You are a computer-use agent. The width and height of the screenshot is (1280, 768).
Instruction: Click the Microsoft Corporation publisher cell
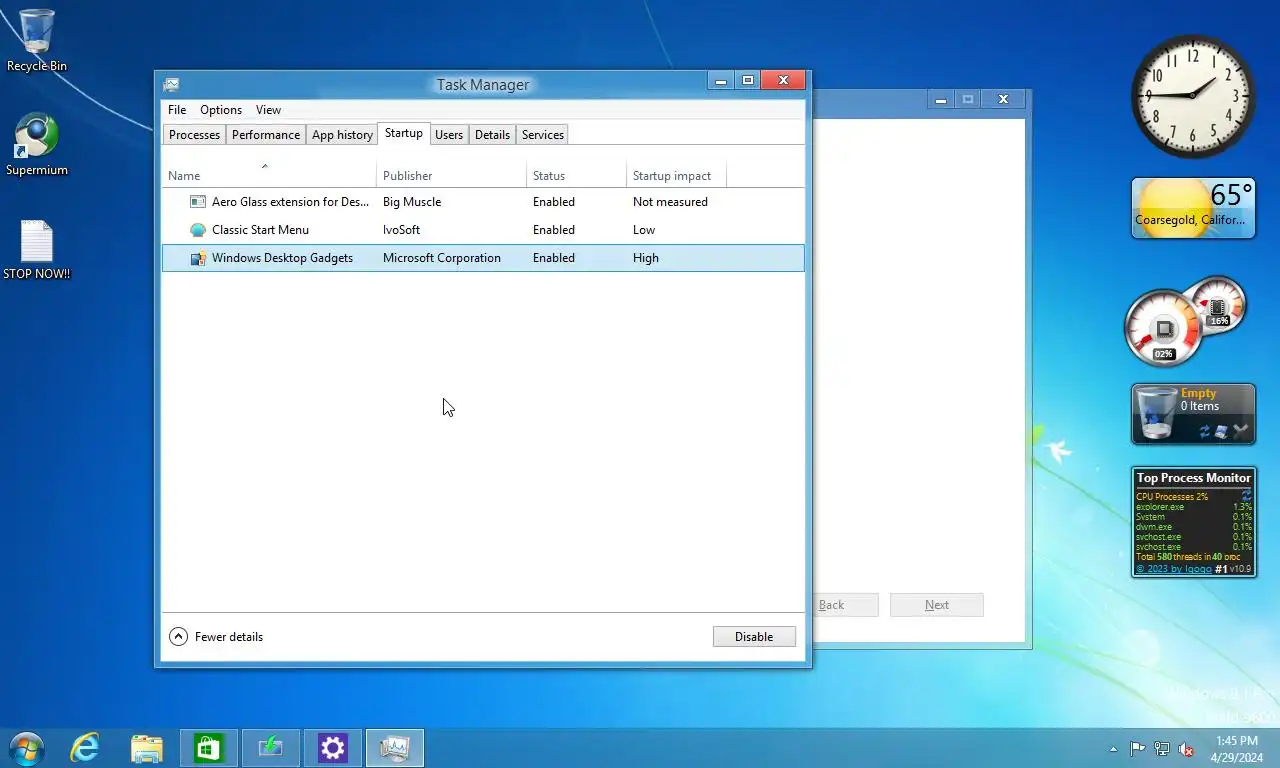pos(442,258)
